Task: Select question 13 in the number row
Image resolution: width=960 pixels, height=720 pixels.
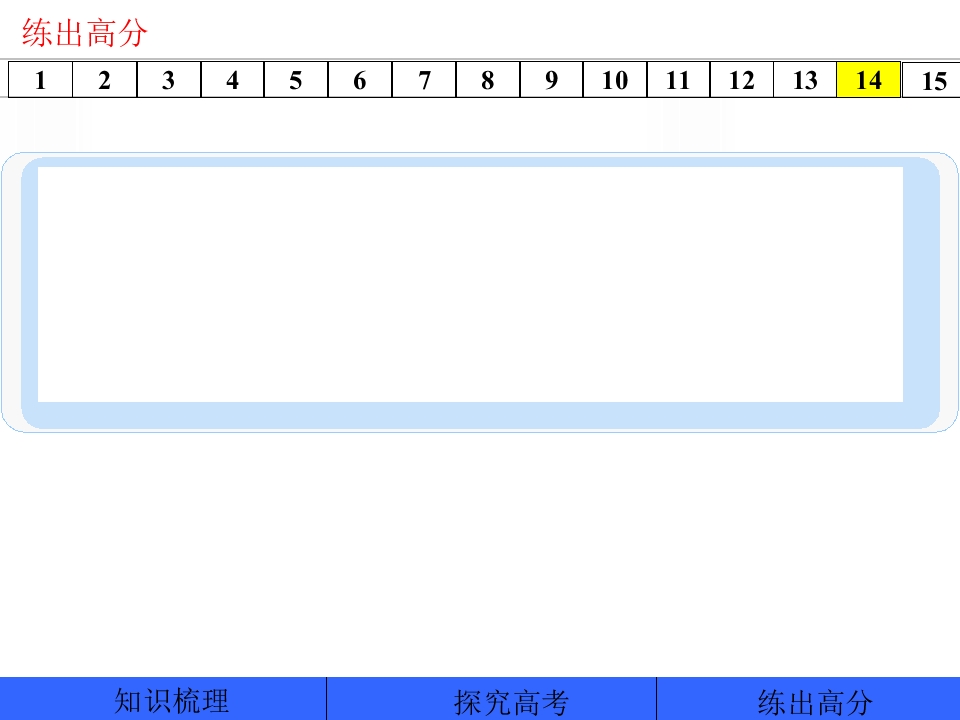Action: click(805, 80)
